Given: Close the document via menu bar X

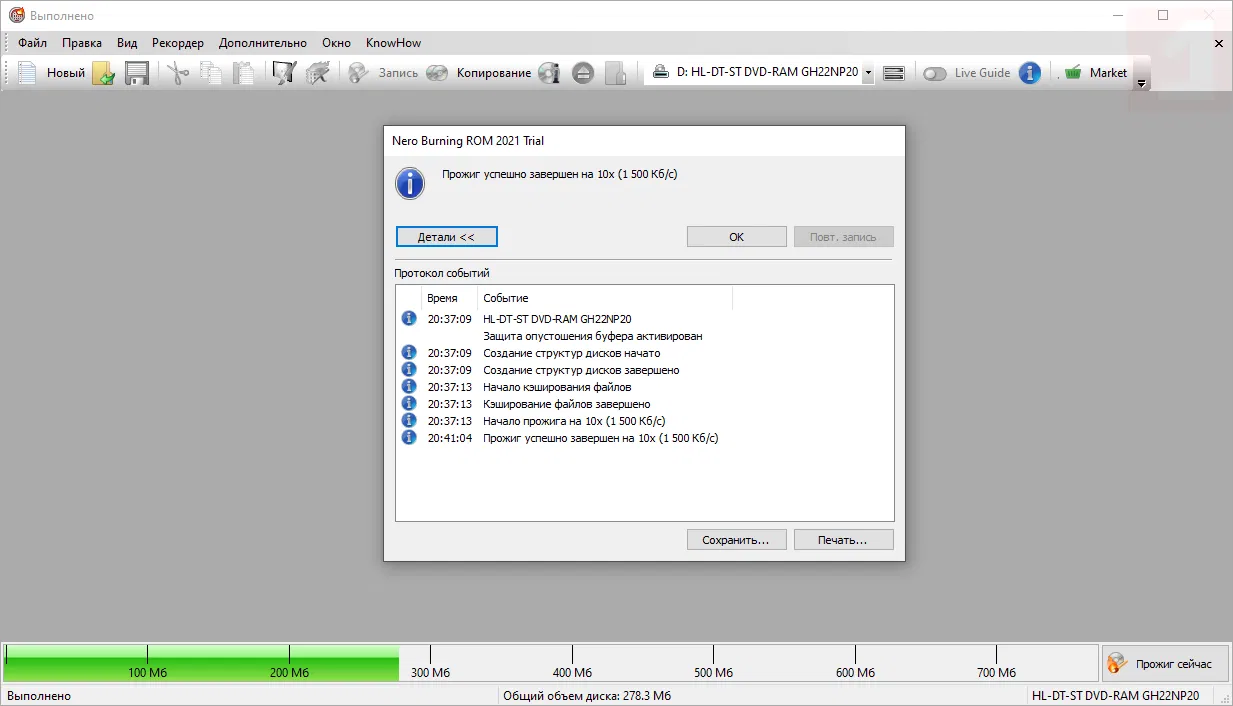Looking at the screenshot, I should coord(1219,43).
